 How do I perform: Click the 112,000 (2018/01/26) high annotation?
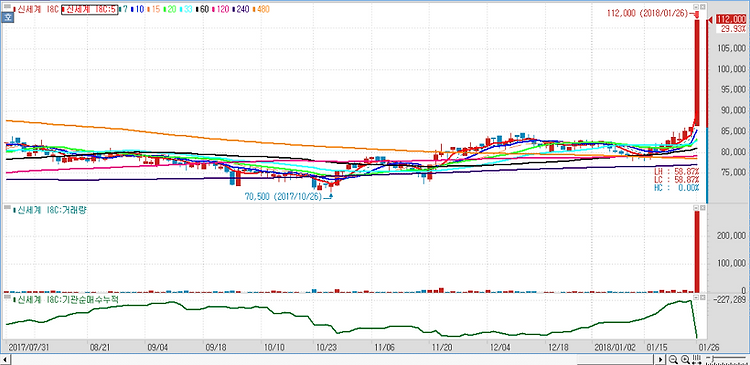coord(649,14)
